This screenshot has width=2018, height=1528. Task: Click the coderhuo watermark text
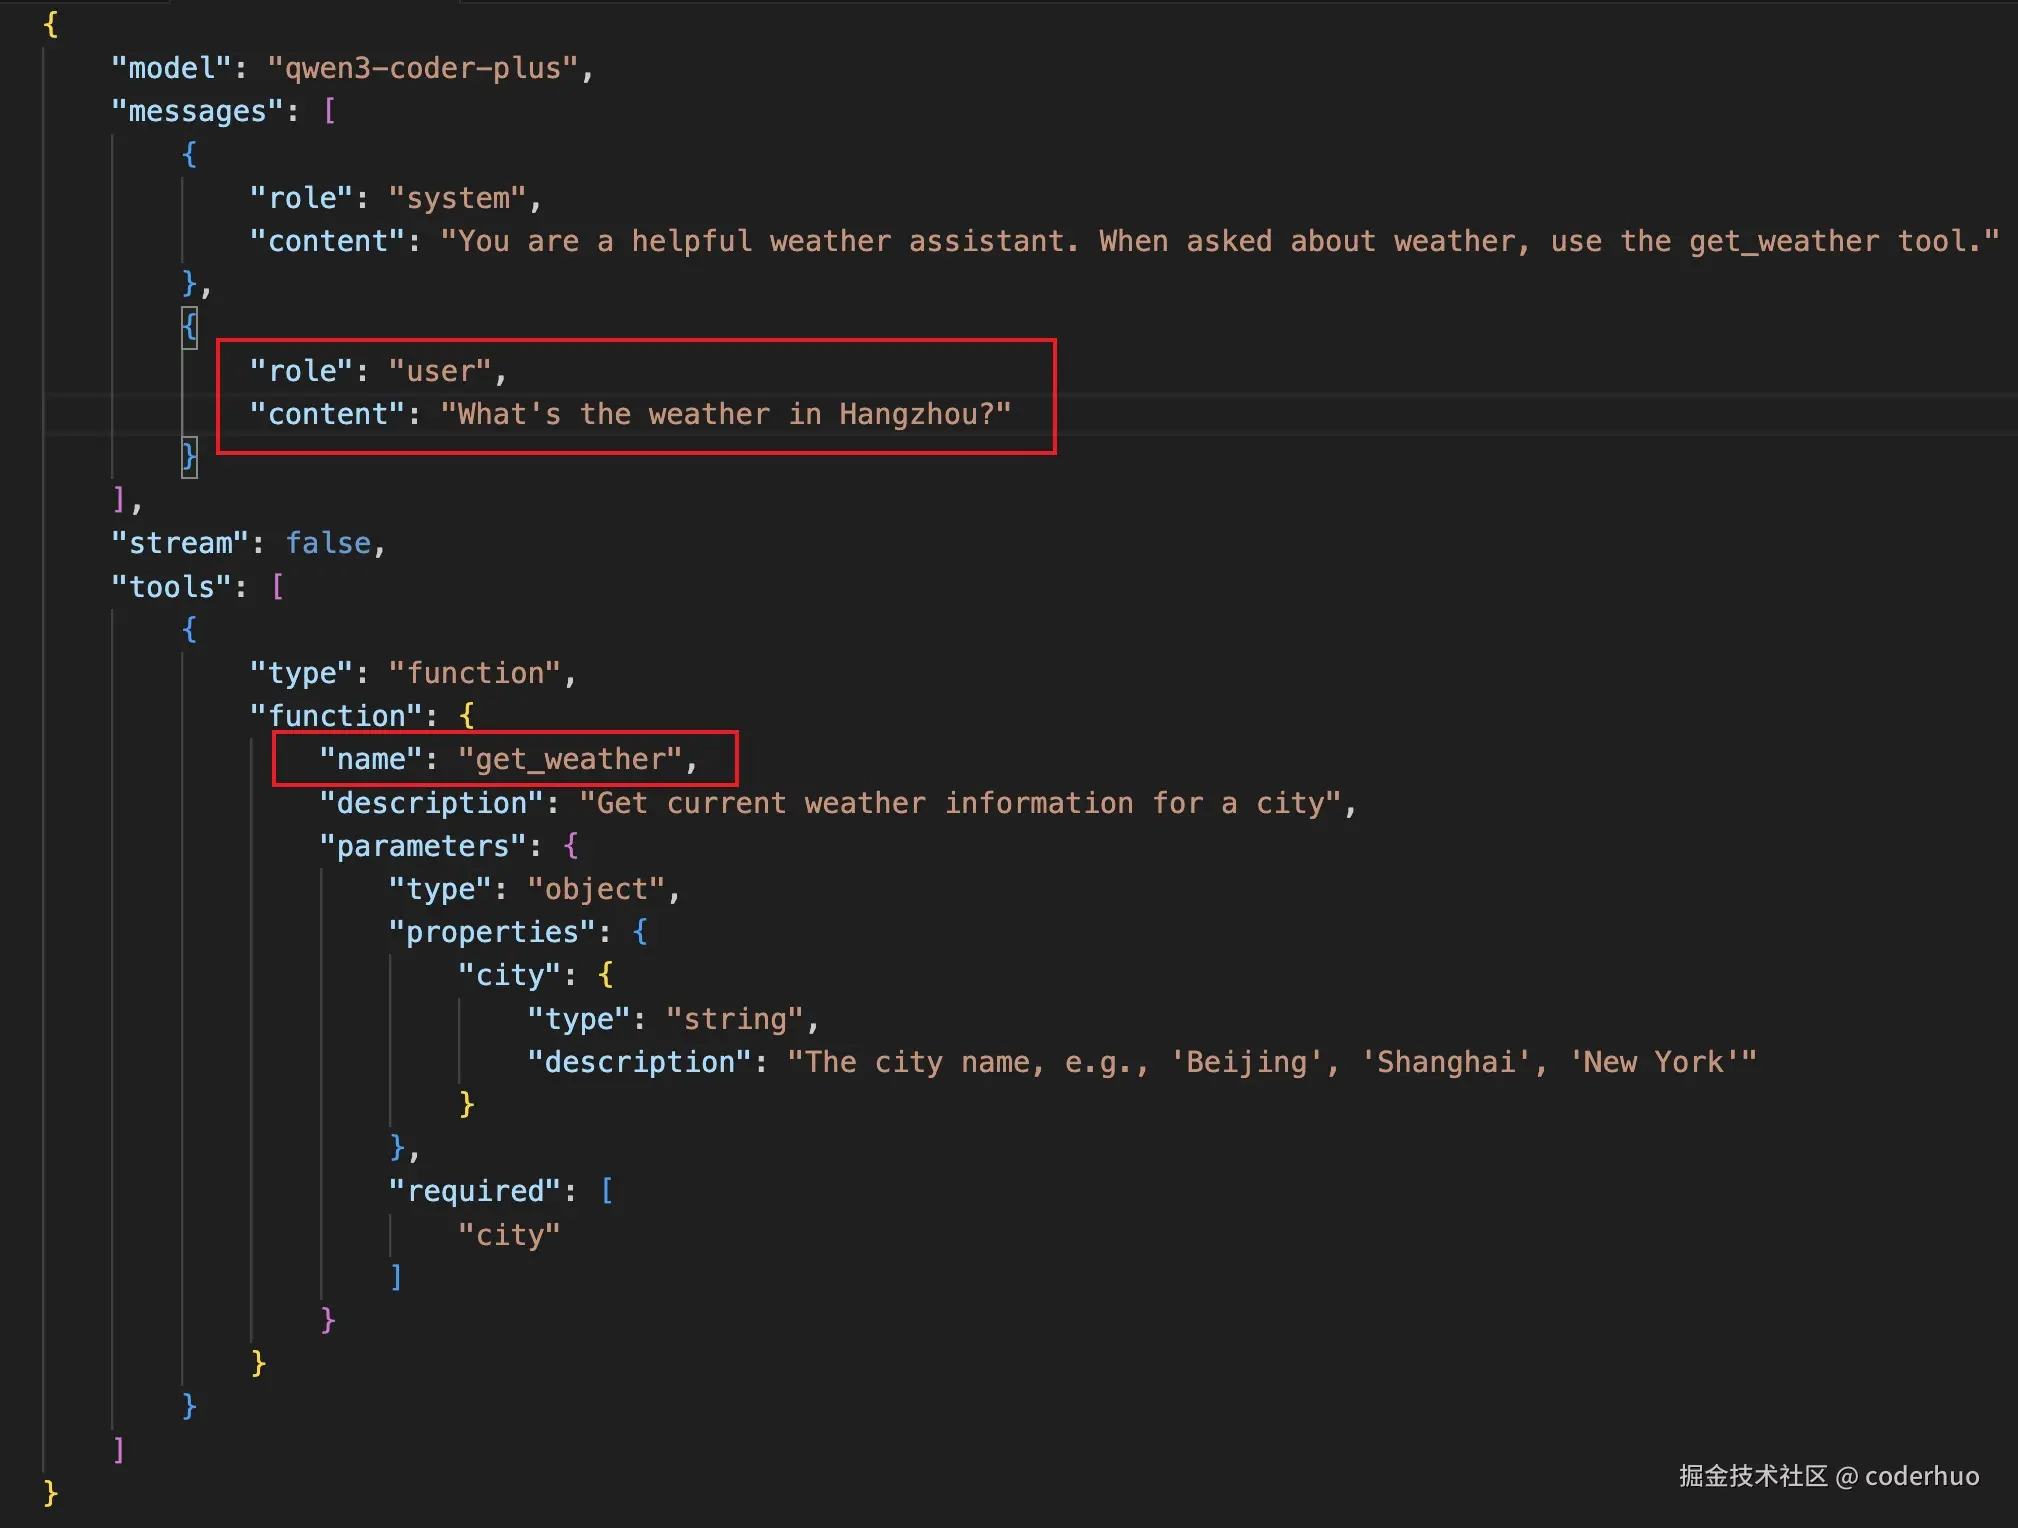tap(1921, 1476)
